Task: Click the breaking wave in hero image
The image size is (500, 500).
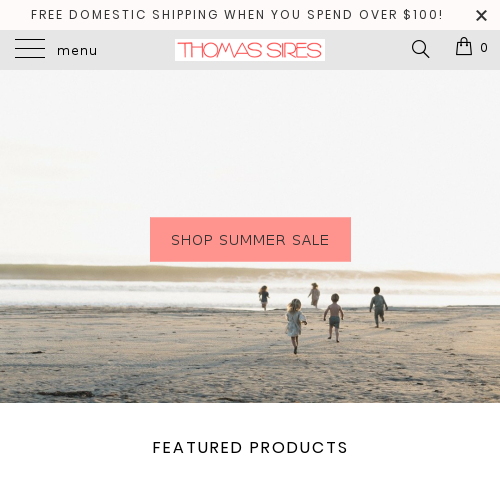Action: [250, 273]
